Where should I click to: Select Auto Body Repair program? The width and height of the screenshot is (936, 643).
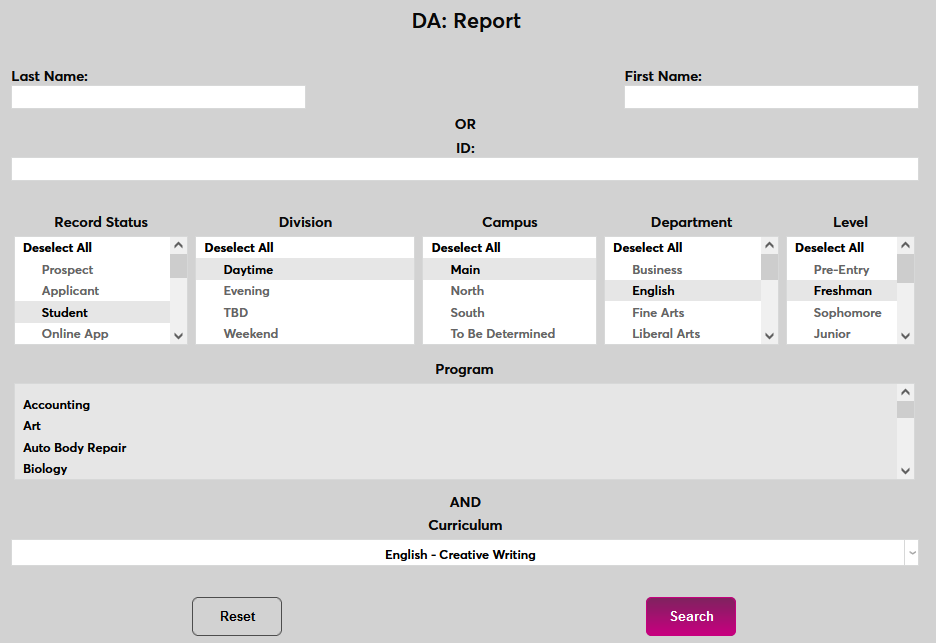(x=75, y=448)
